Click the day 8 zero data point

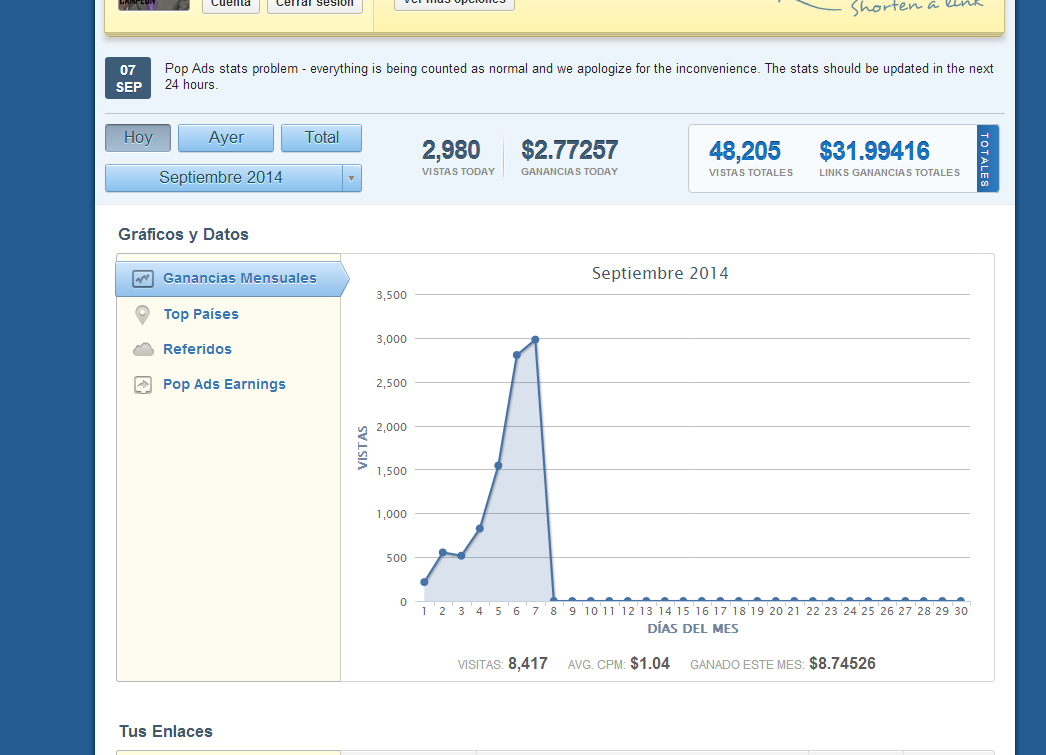coord(554,601)
